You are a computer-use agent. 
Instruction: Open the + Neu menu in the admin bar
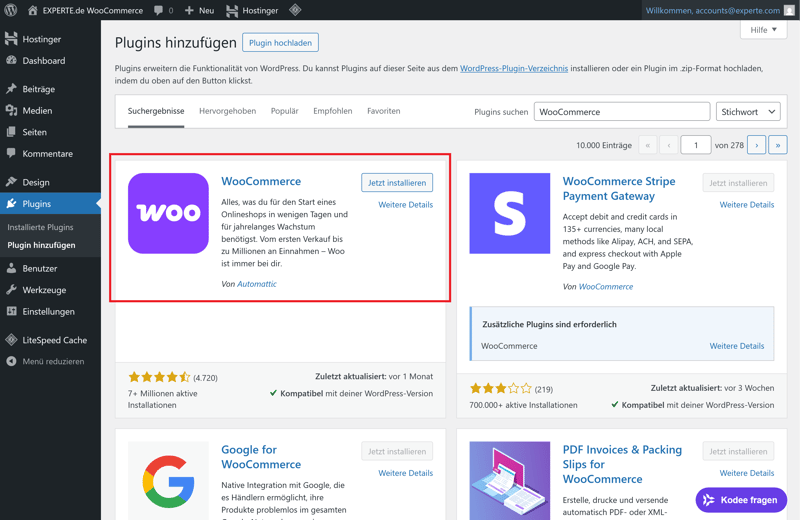point(199,10)
